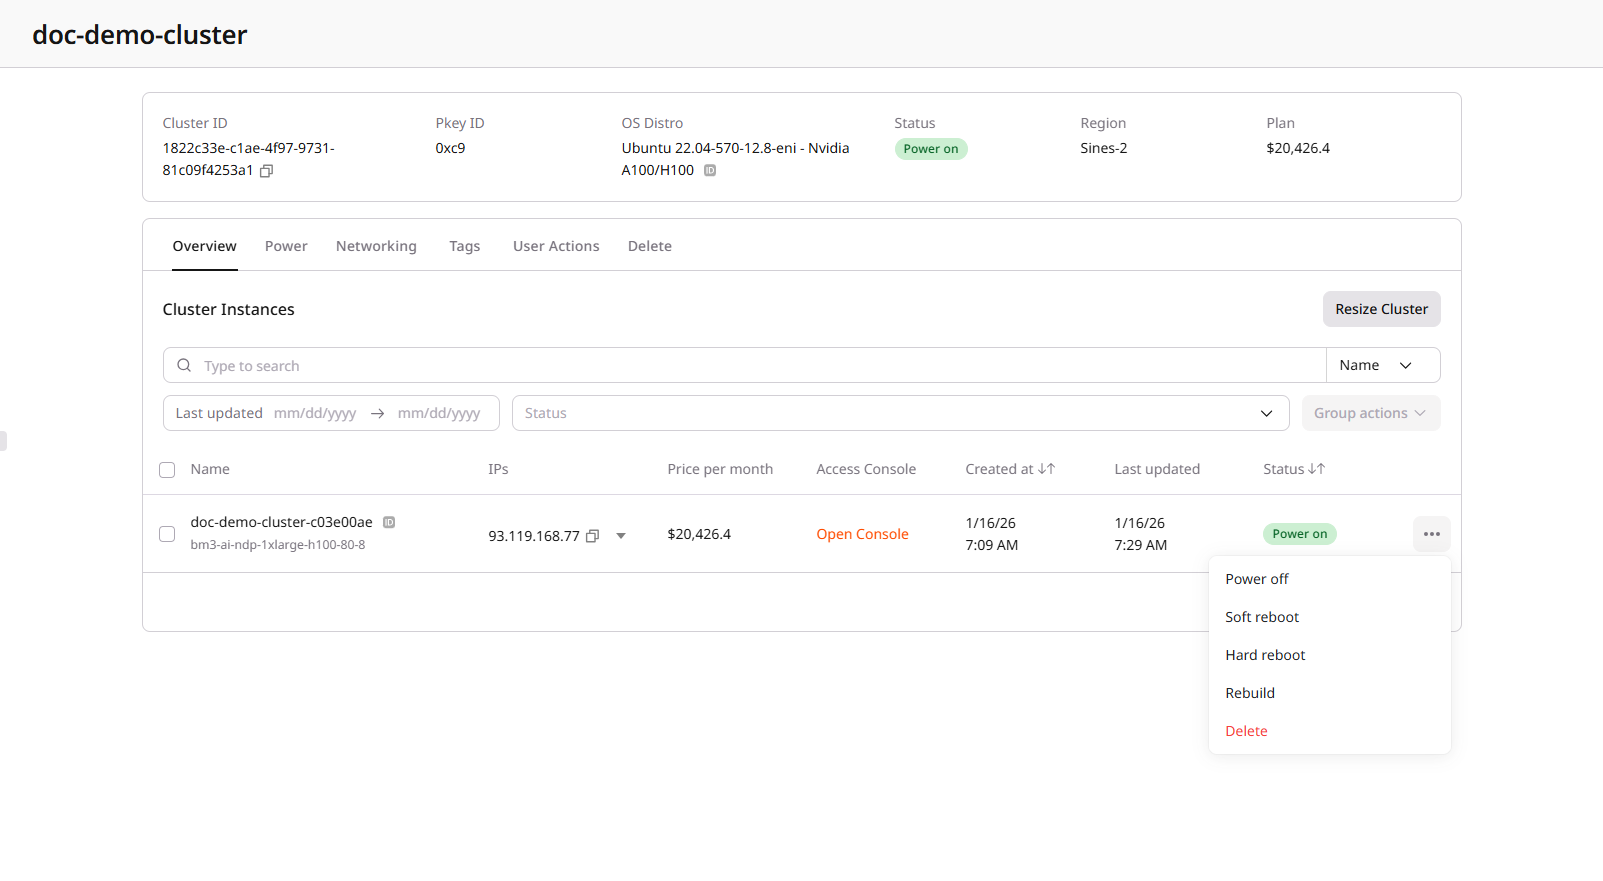The height and width of the screenshot is (881, 1603).
Task: Click the doc-demo-cluster page title
Action: (140, 34)
